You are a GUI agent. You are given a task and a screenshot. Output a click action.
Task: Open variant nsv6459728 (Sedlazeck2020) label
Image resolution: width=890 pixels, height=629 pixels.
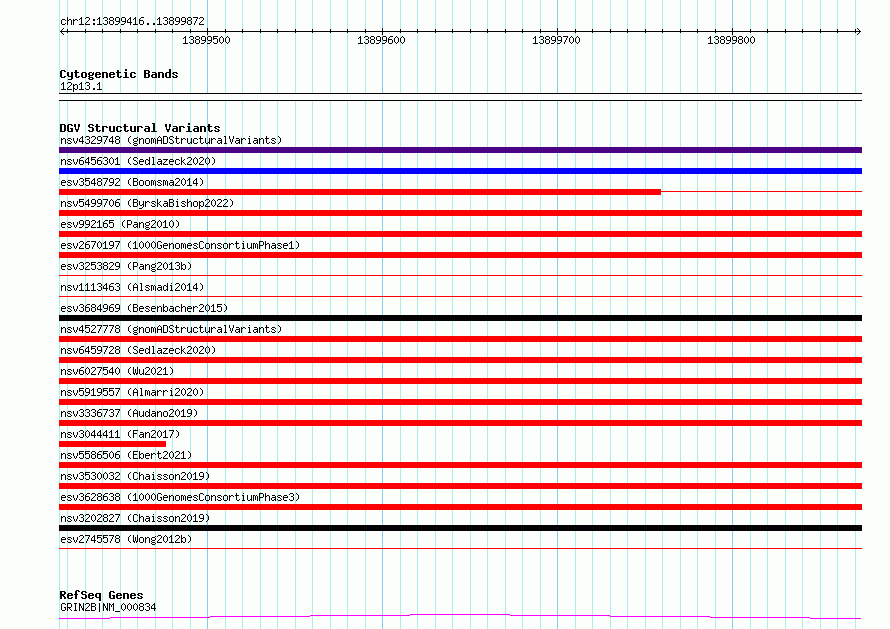coord(138,350)
